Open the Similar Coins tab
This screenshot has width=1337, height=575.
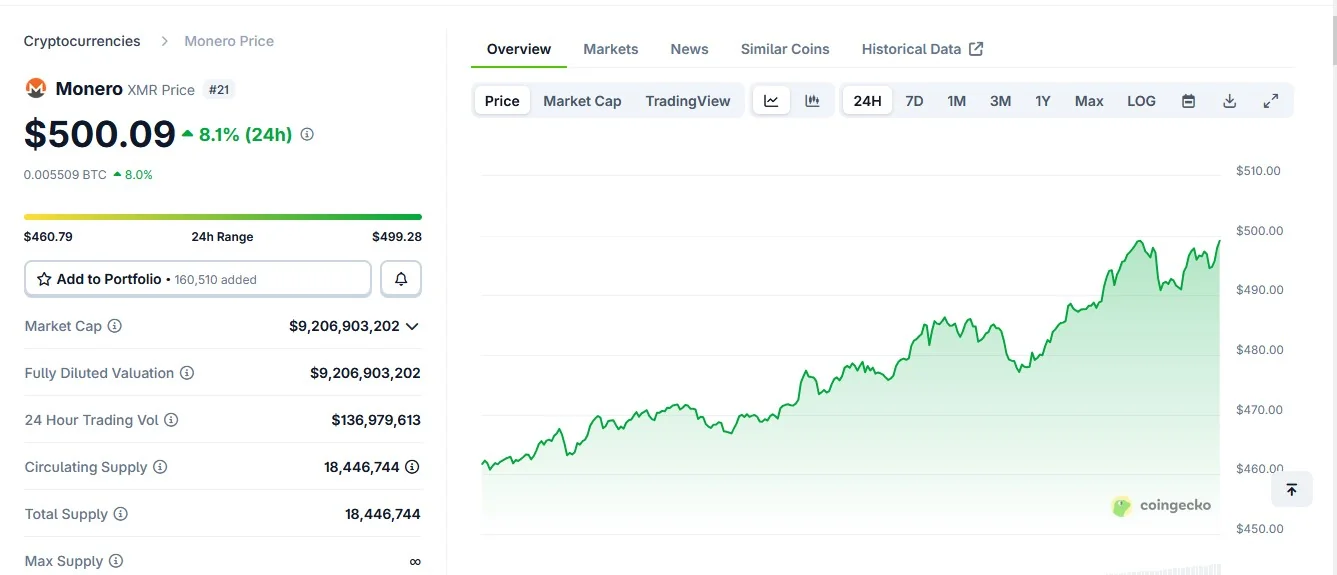(785, 49)
